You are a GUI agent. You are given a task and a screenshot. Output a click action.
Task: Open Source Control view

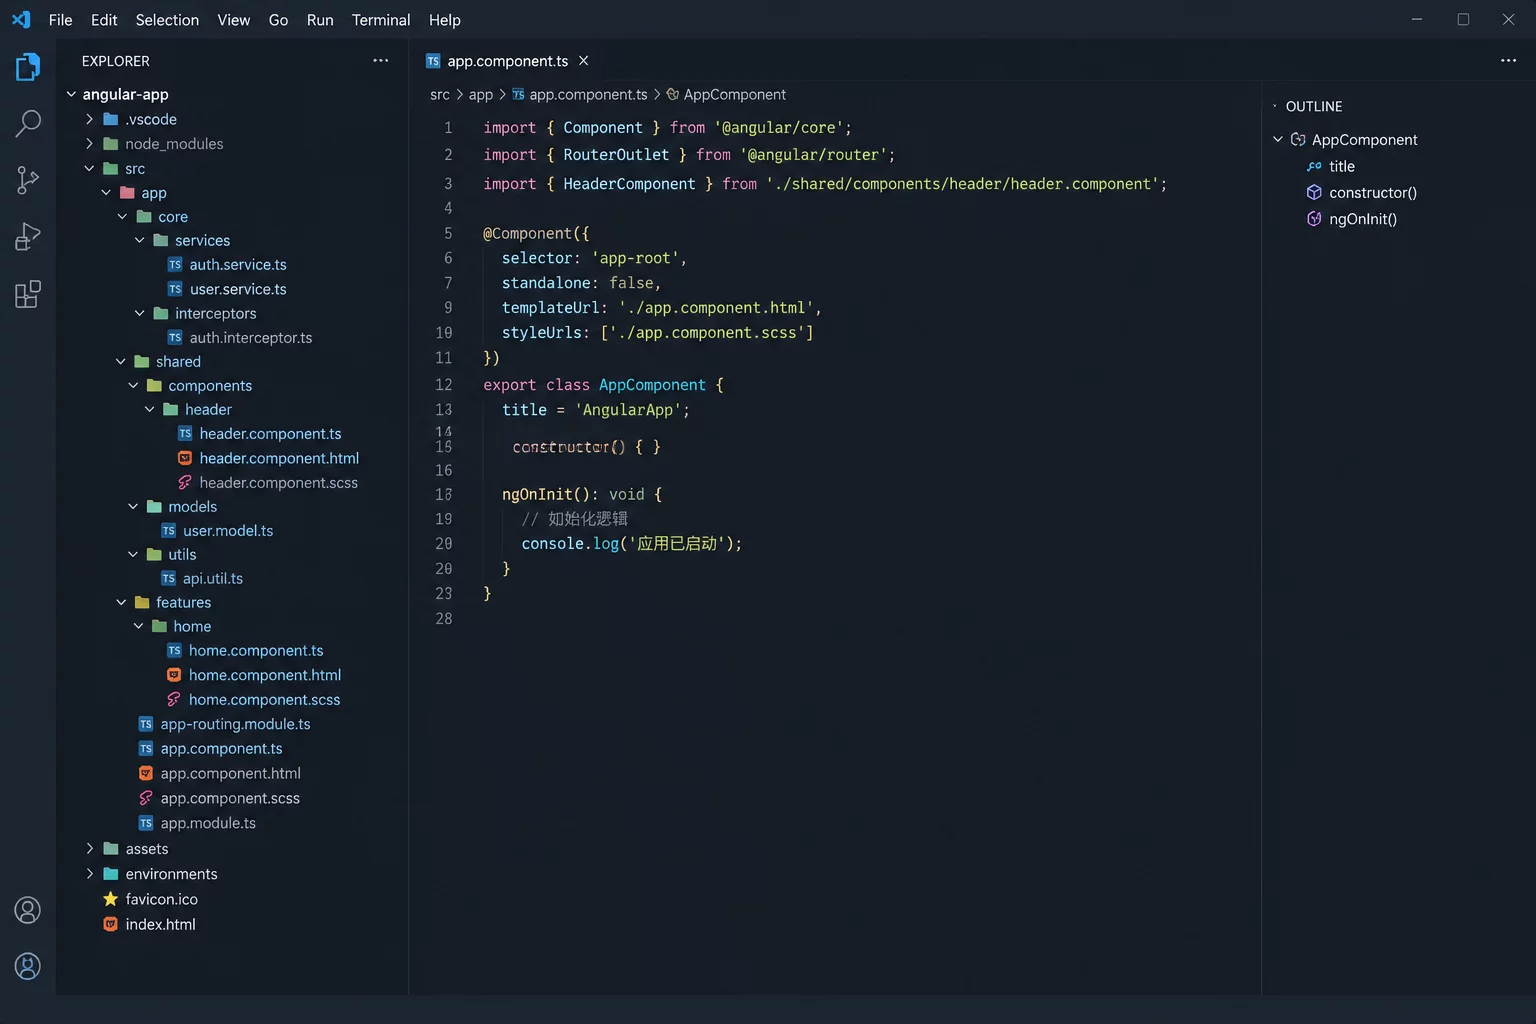pos(28,180)
